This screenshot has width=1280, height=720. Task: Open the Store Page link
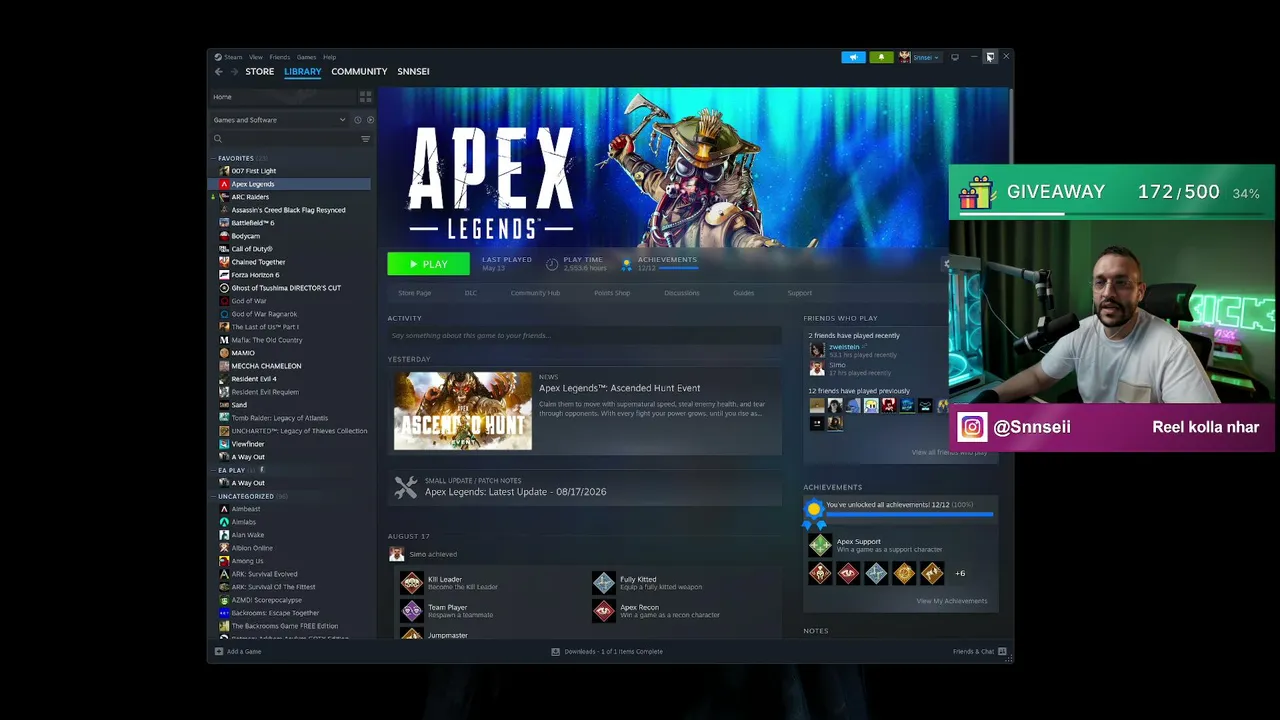click(415, 293)
